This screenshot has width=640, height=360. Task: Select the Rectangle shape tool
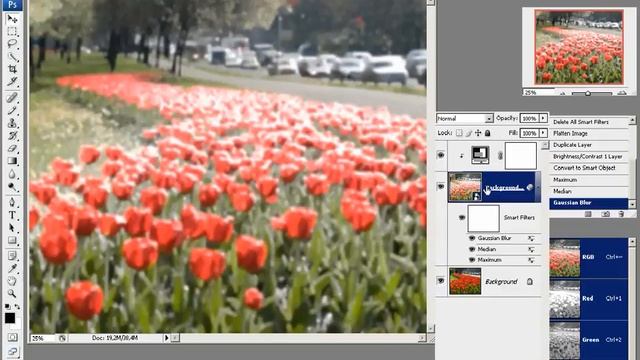coord(12,240)
